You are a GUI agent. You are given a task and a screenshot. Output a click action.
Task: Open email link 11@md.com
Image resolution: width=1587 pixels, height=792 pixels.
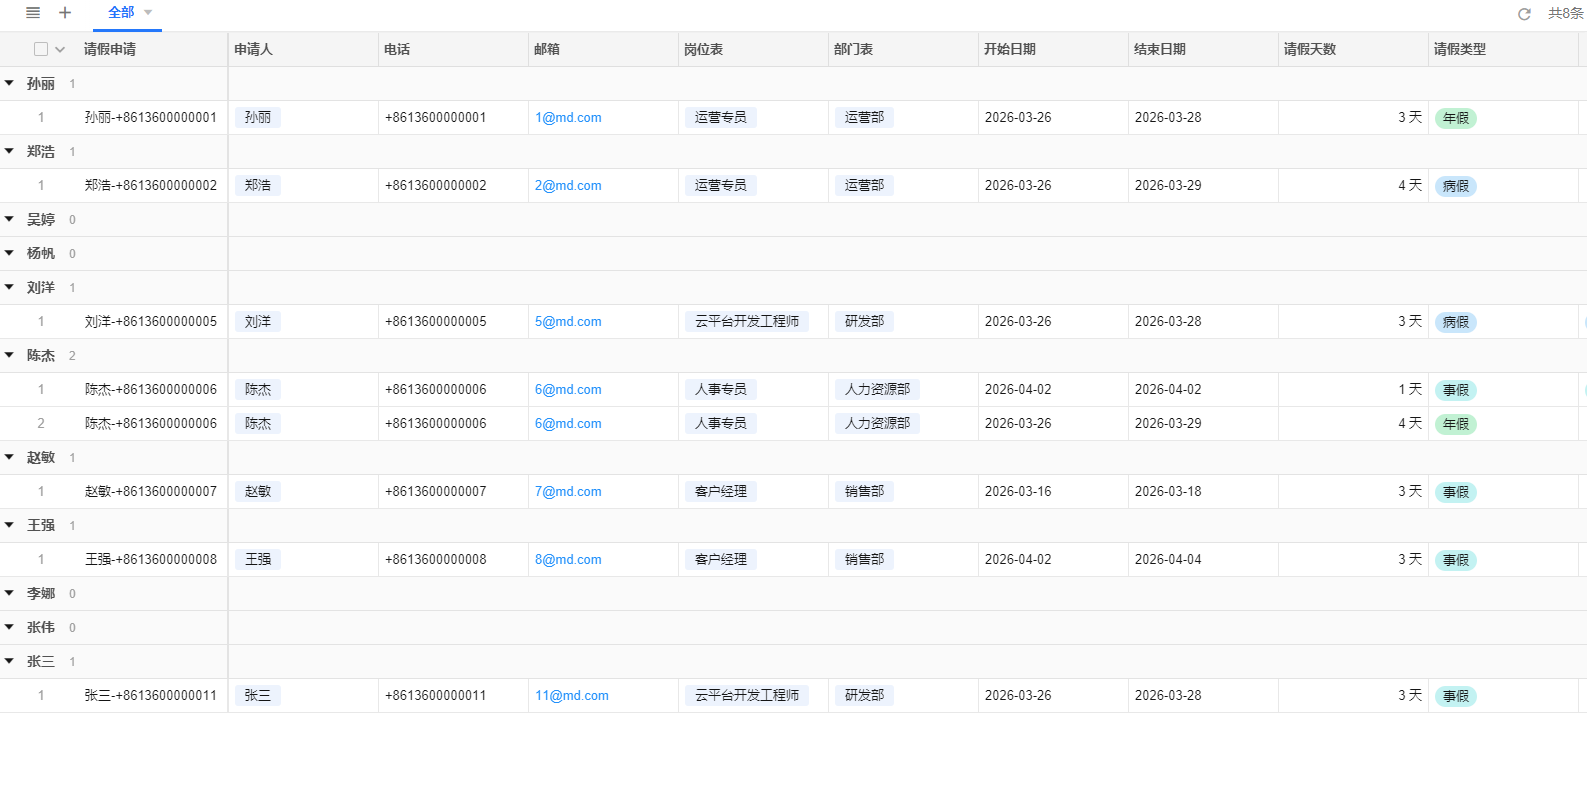coord(572,696)
